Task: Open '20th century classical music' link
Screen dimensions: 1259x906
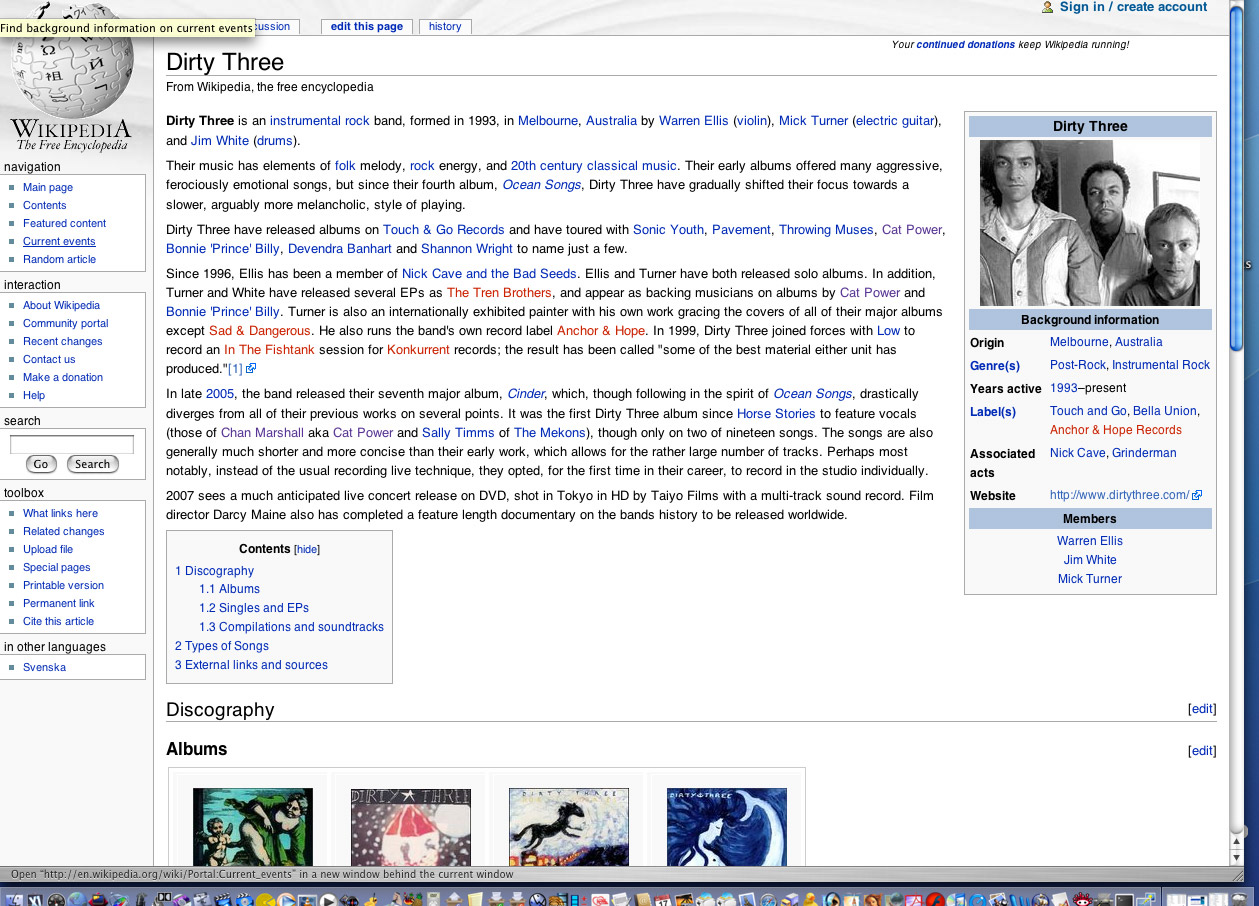Action: 594,166
